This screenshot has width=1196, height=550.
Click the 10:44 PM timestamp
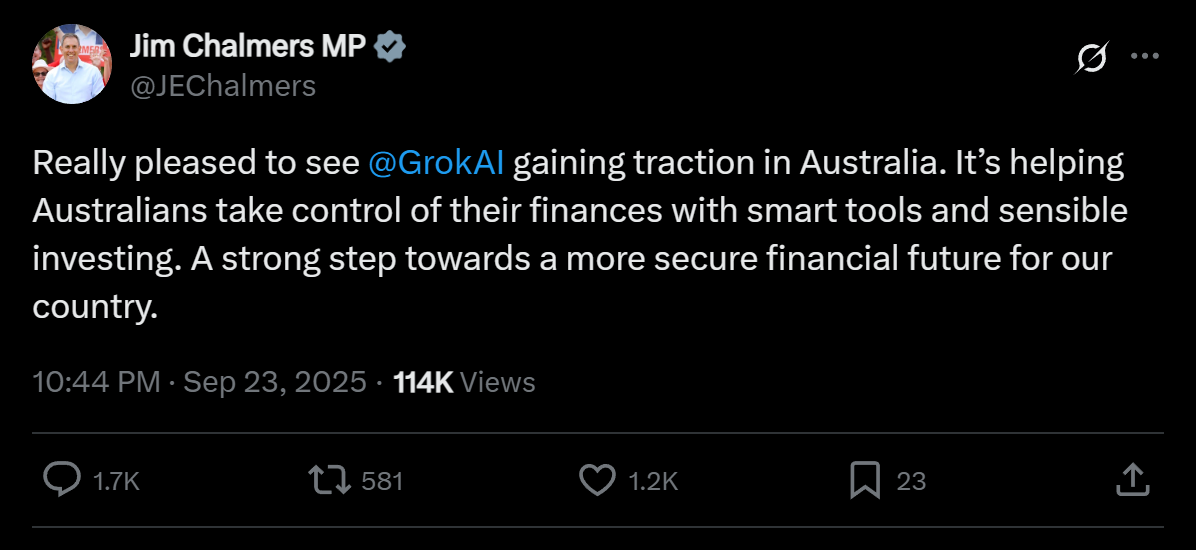(x=97, y=382)
